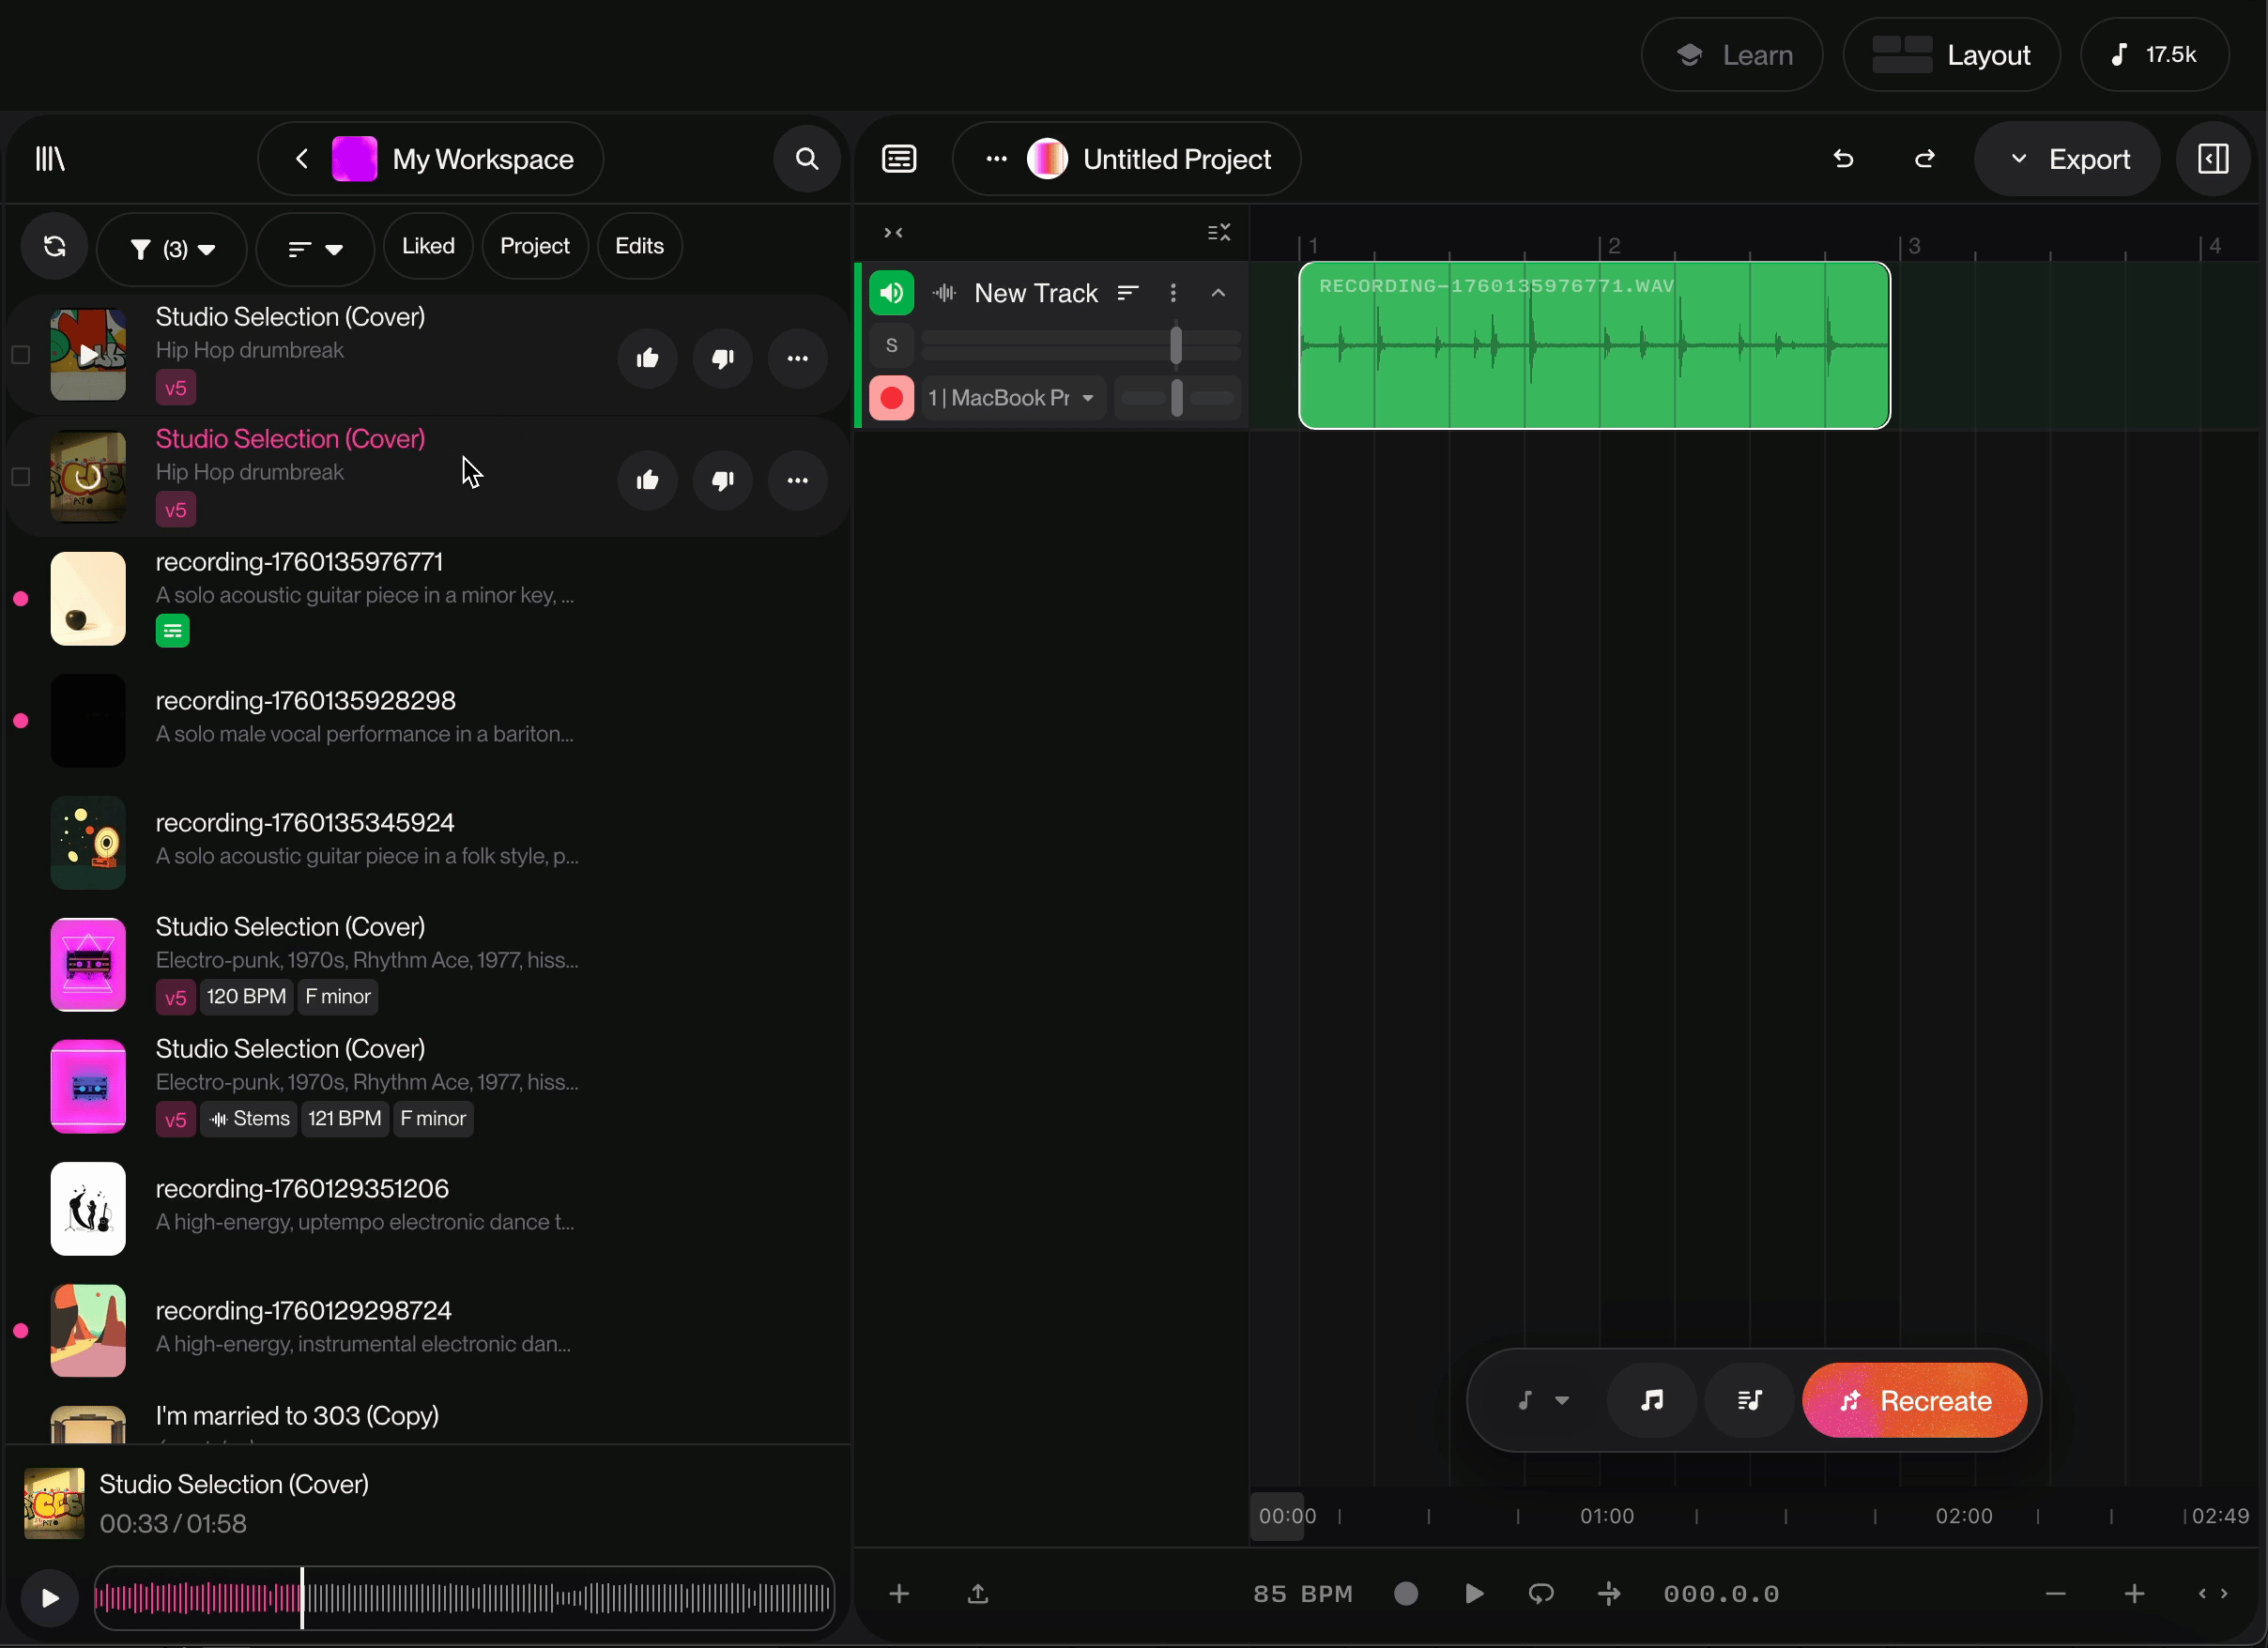Image resolution: width=2268 pixels, height=1648 pixels.
Task: Open the filter (3) dropdown
Action: (x=172, y=249)
